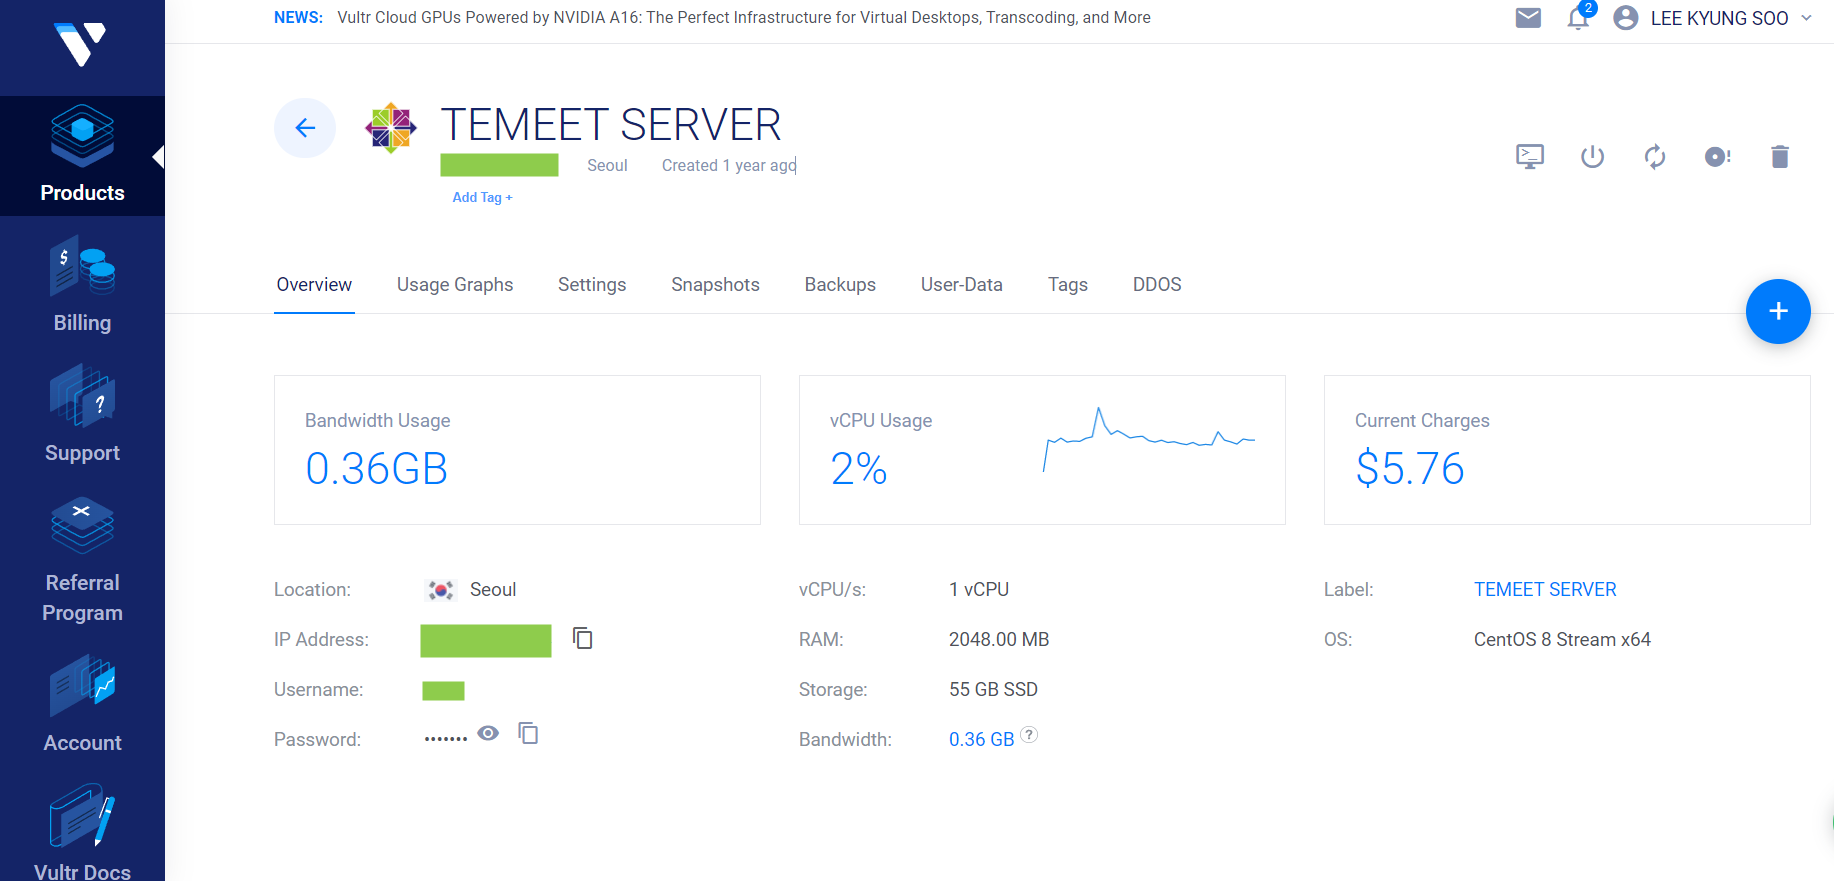Click the 0.36 GB bandwidth link
Viewport: 1834px width, 881px height.
coord(981,739)
